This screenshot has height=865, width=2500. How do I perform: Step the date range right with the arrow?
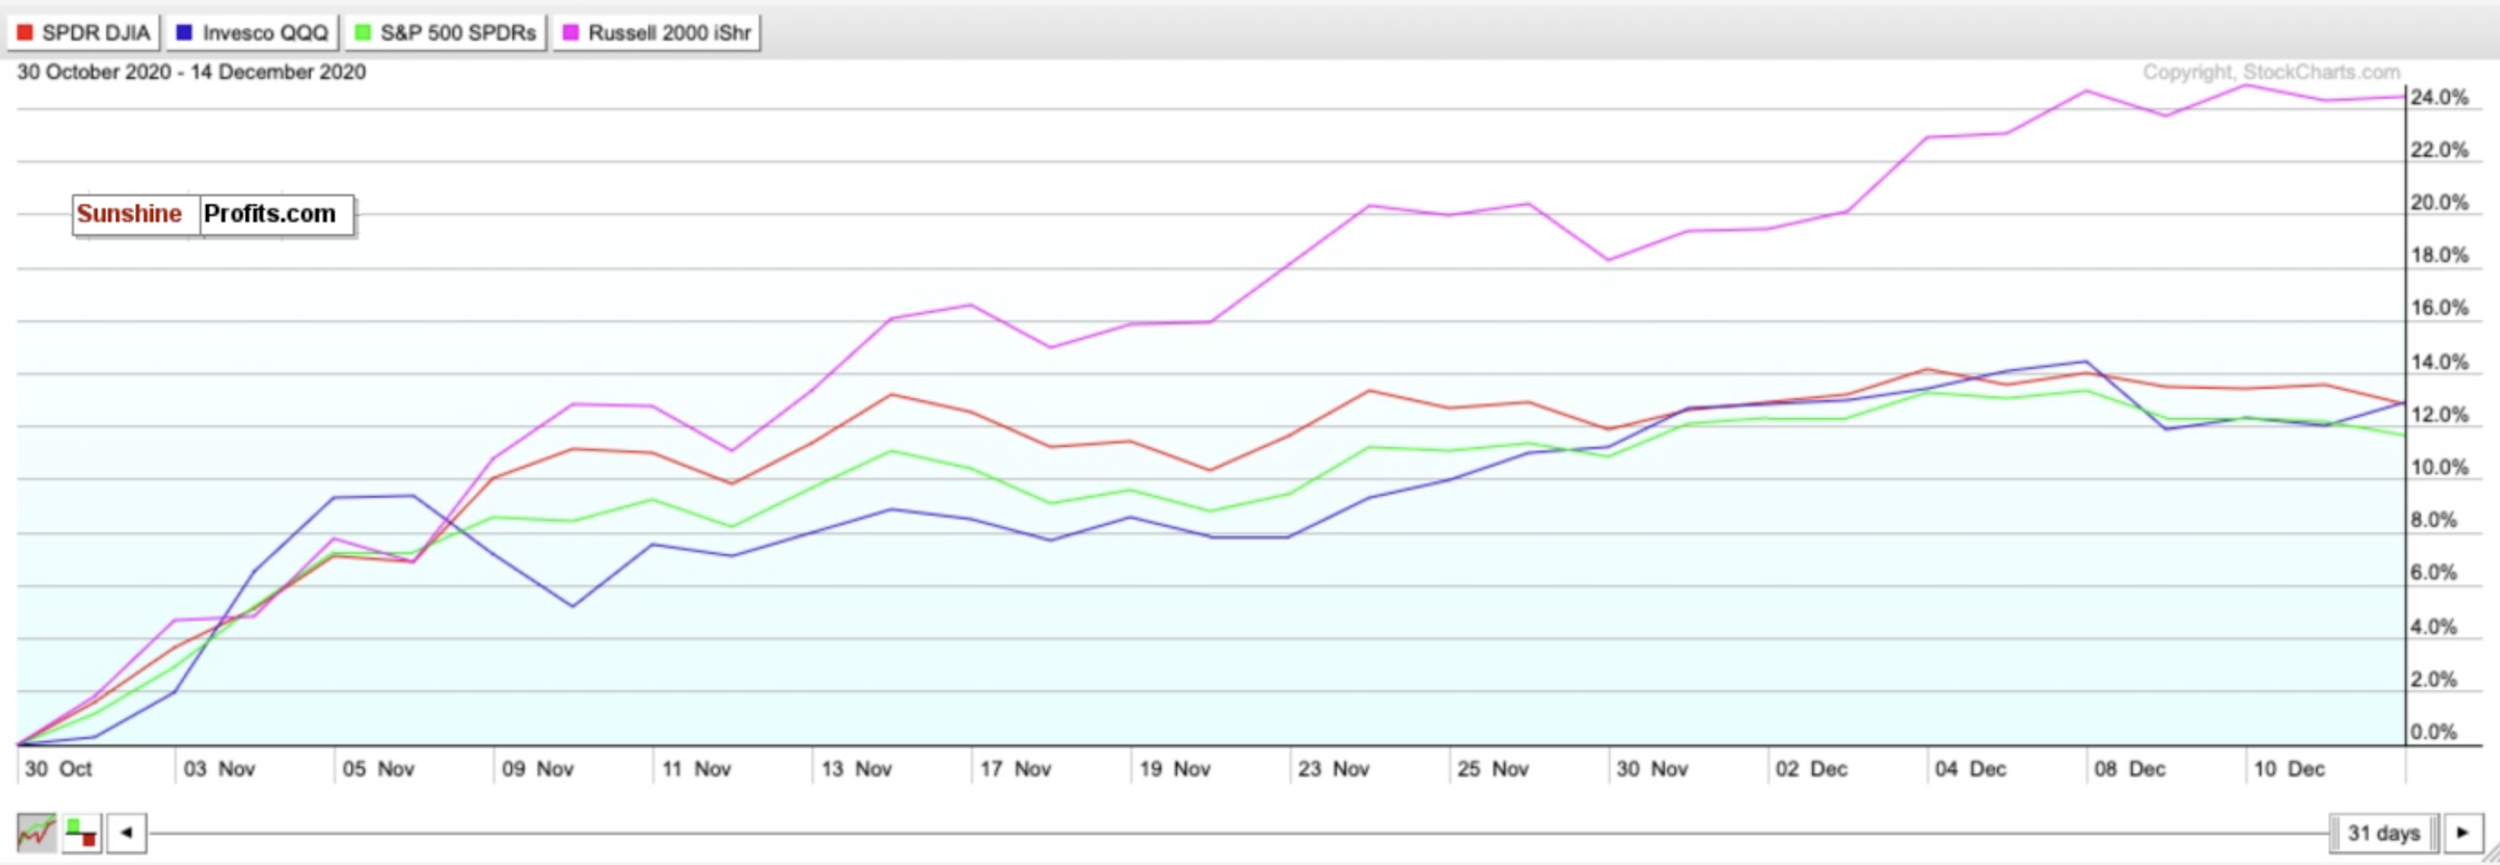2463,832
